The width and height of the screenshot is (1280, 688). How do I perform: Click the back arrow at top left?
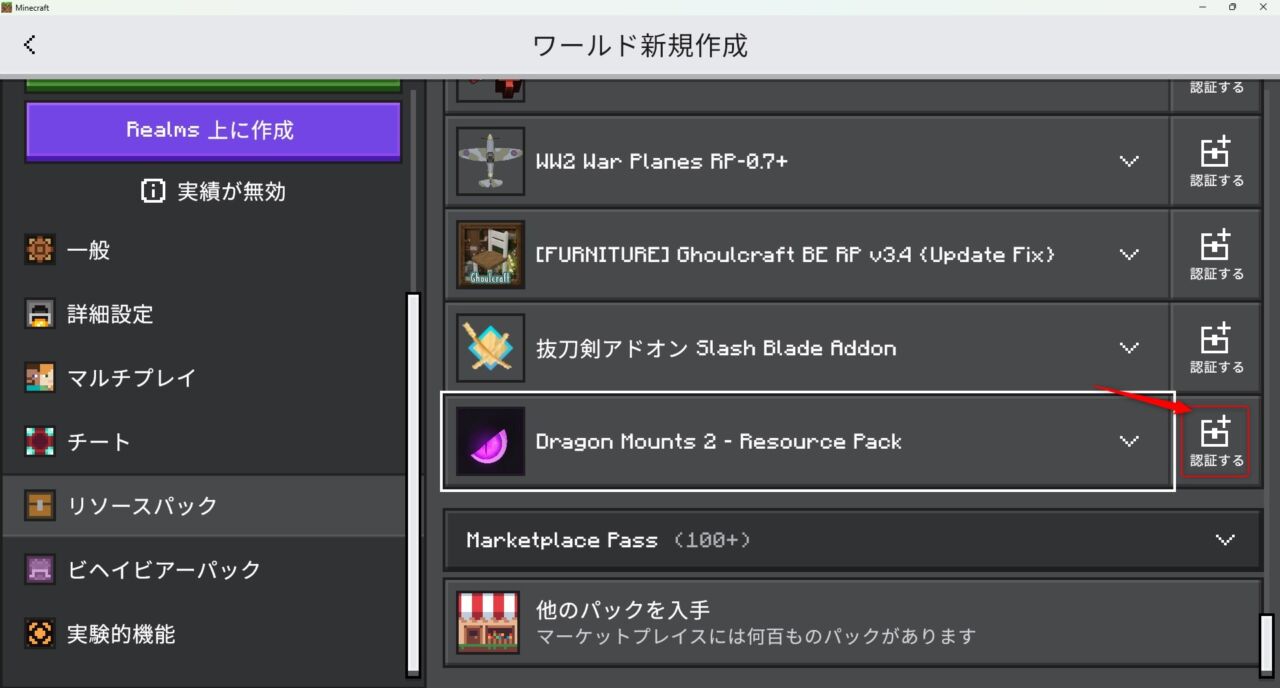[x=30, y=44]
